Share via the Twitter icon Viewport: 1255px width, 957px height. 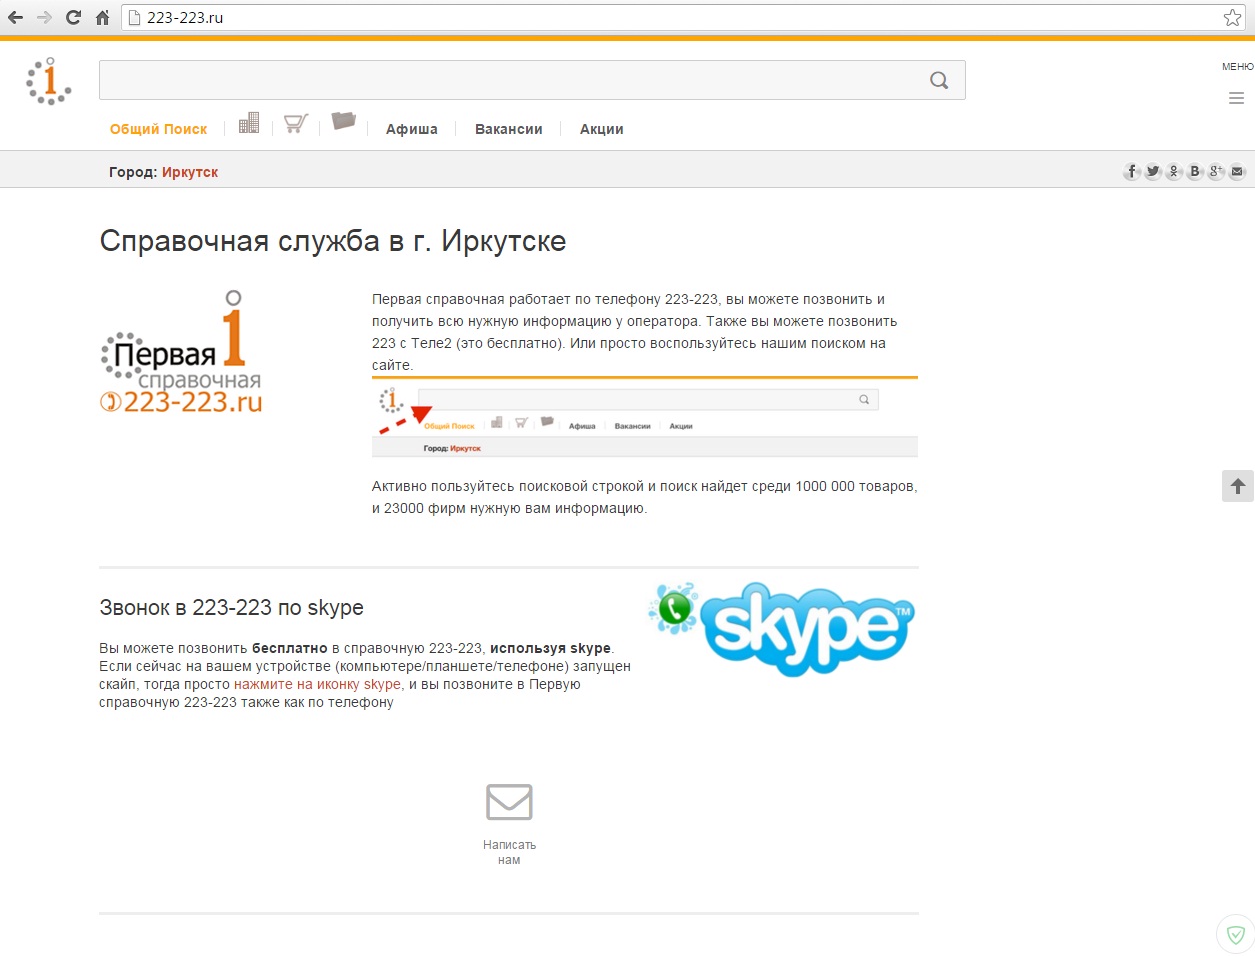[1153, 171]
